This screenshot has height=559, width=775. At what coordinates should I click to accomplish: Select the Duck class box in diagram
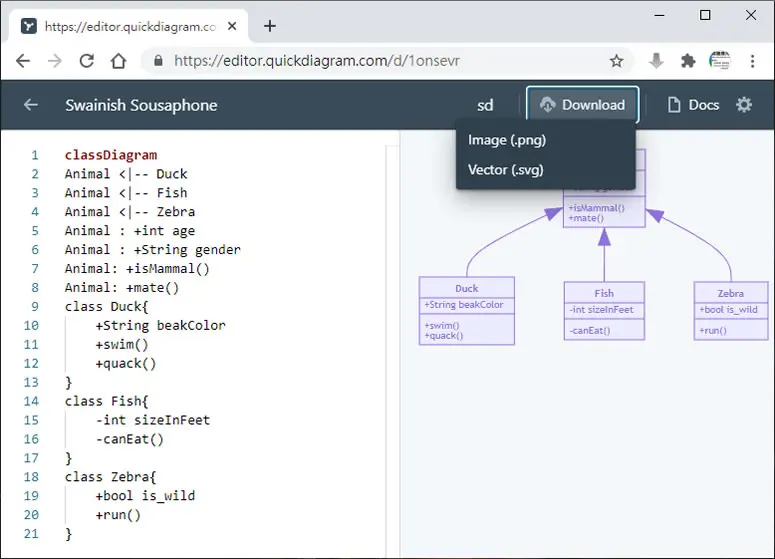[x=467, y=311]
